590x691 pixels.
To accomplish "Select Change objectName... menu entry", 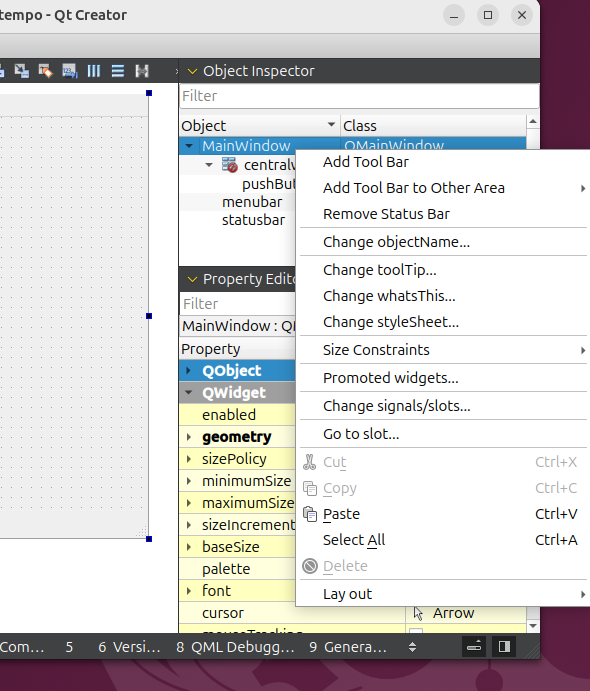I will [x=444, y=242].
